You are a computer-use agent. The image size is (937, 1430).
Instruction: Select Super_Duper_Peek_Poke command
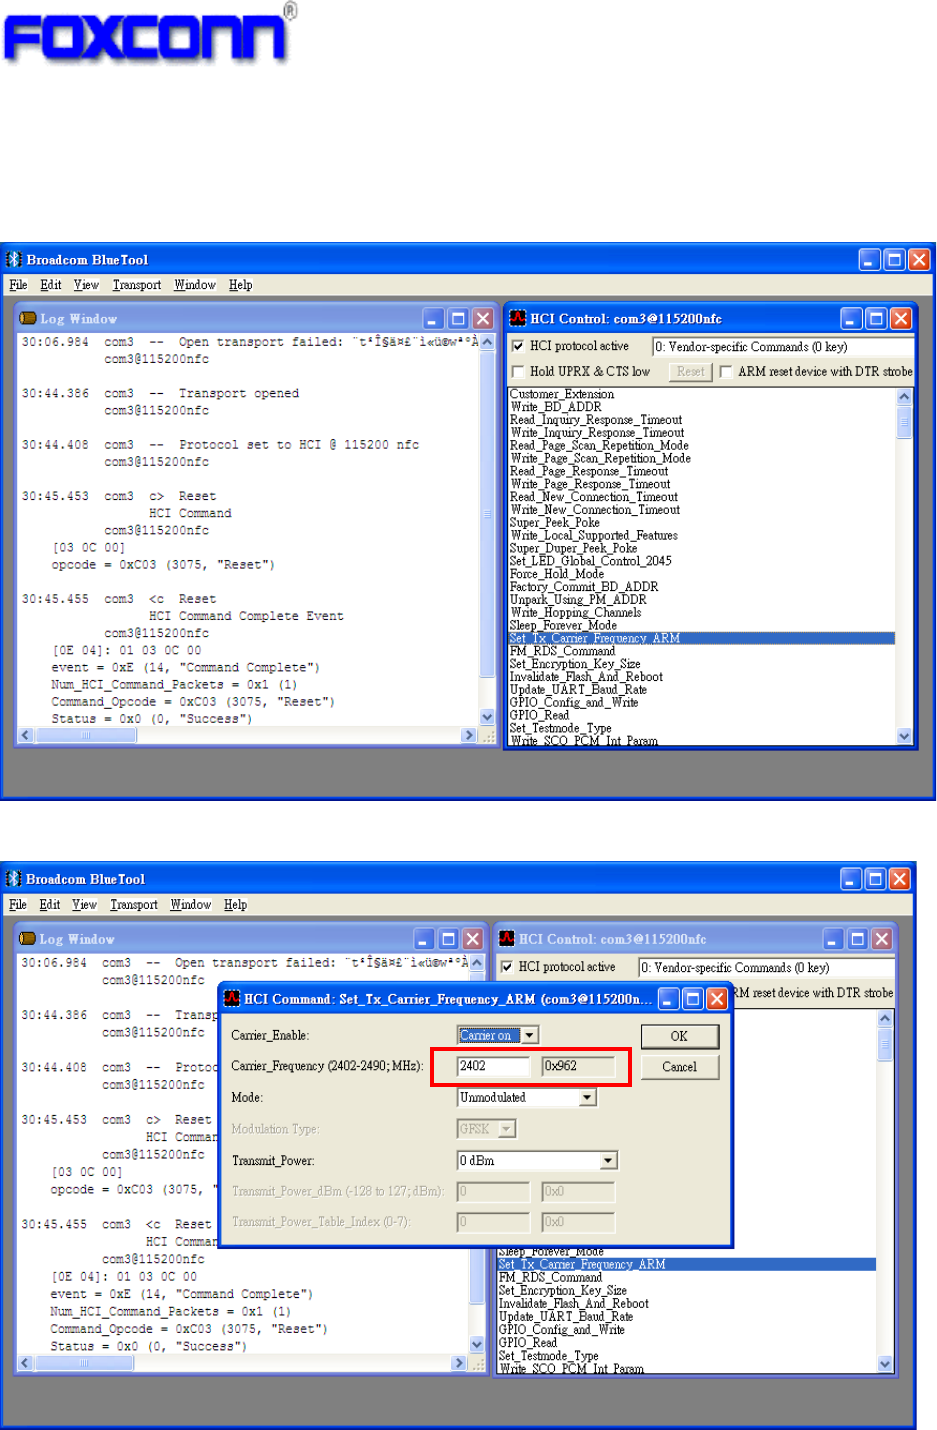point(573,548)
